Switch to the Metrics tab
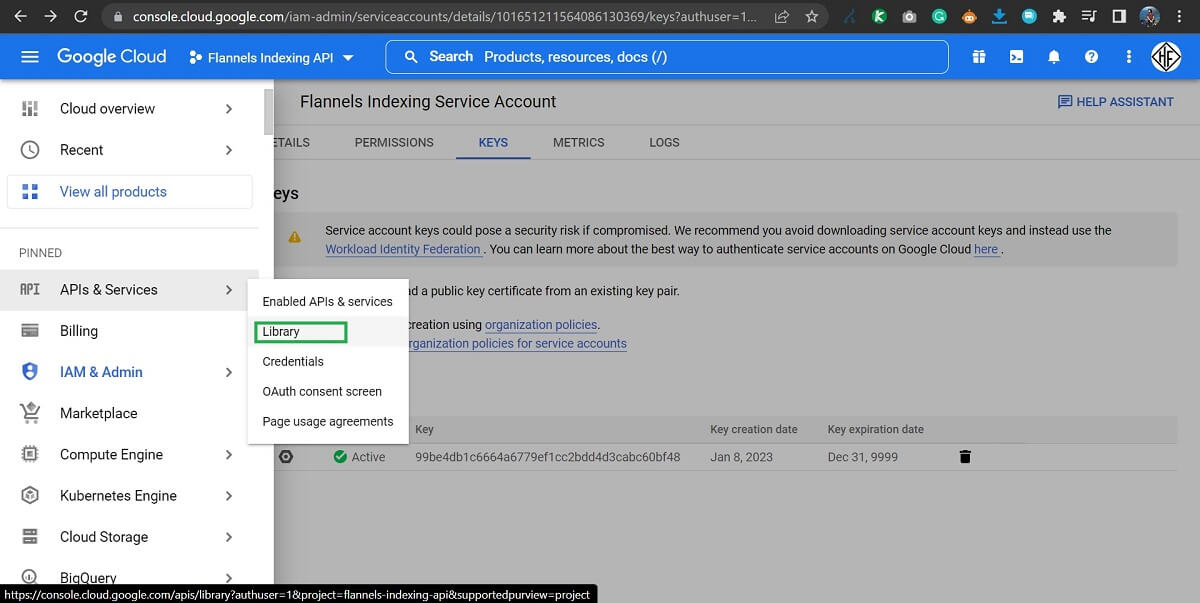The image size is (1200, 603). (x=579, y=142)
